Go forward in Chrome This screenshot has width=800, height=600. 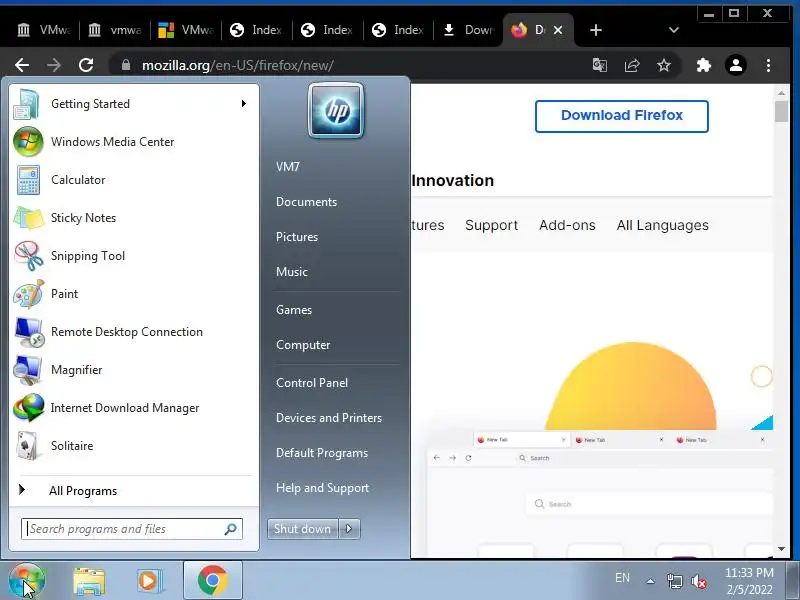point(54,65)
